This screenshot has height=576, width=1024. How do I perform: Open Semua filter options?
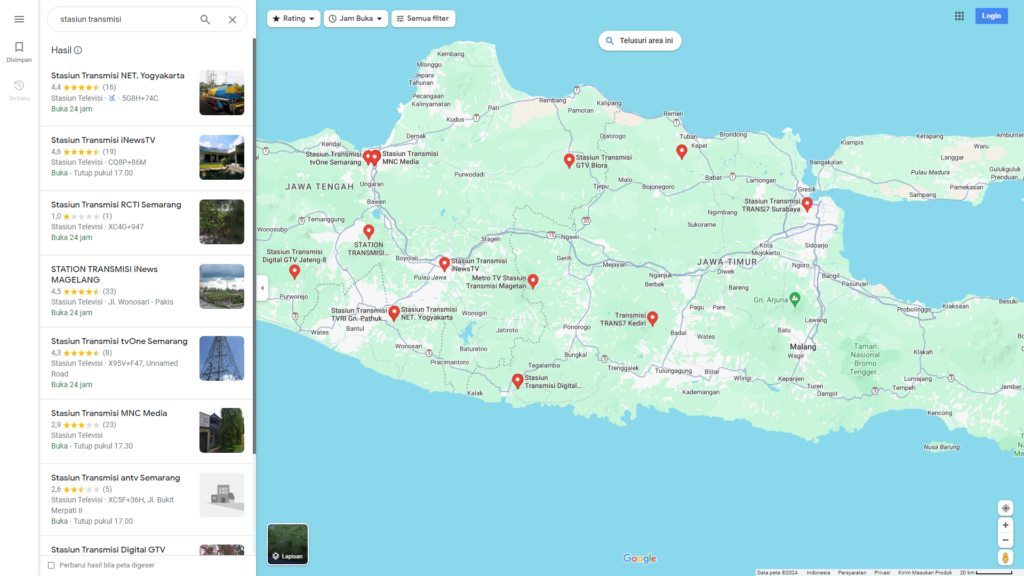coord(423,19)
